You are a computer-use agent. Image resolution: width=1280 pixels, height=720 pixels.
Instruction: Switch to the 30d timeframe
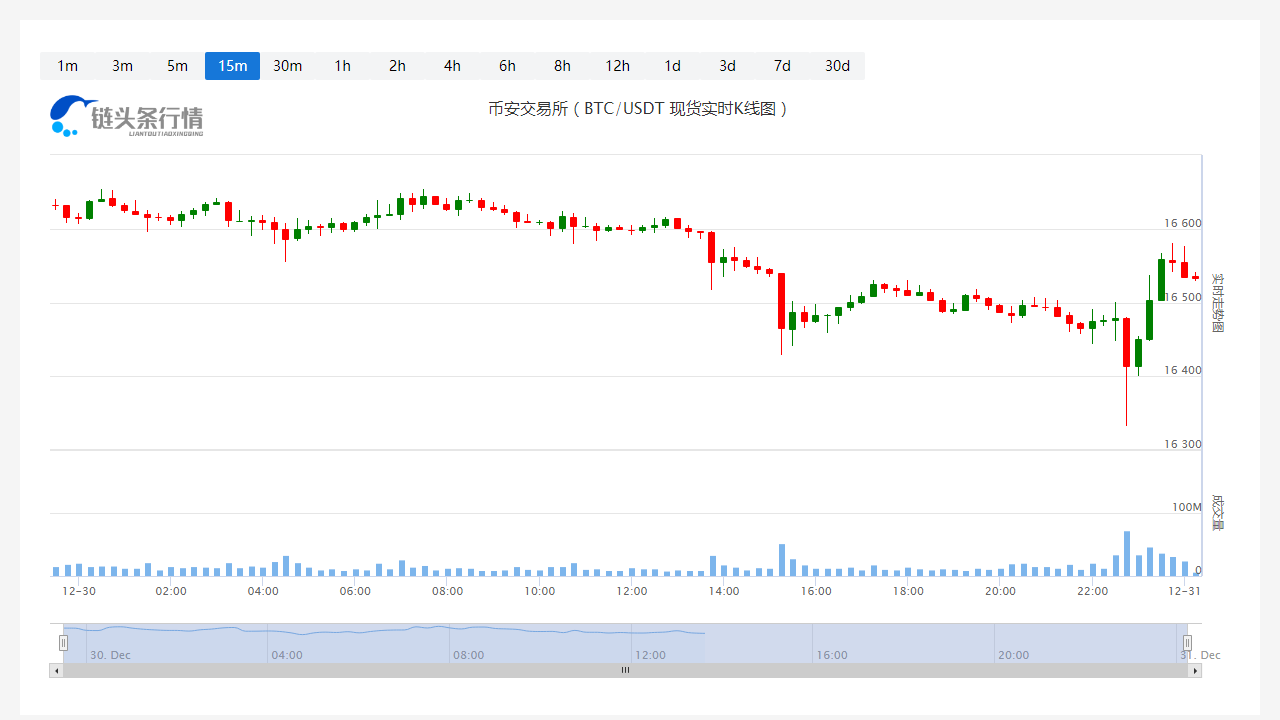point(837,66)
